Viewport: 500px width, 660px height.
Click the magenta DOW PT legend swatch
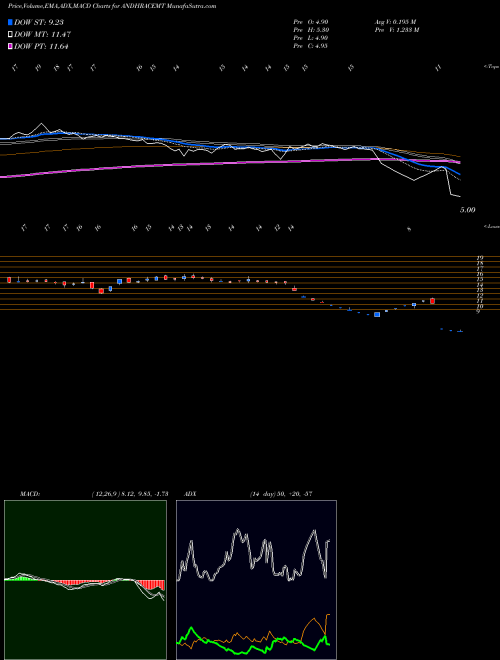click(10, 46)
